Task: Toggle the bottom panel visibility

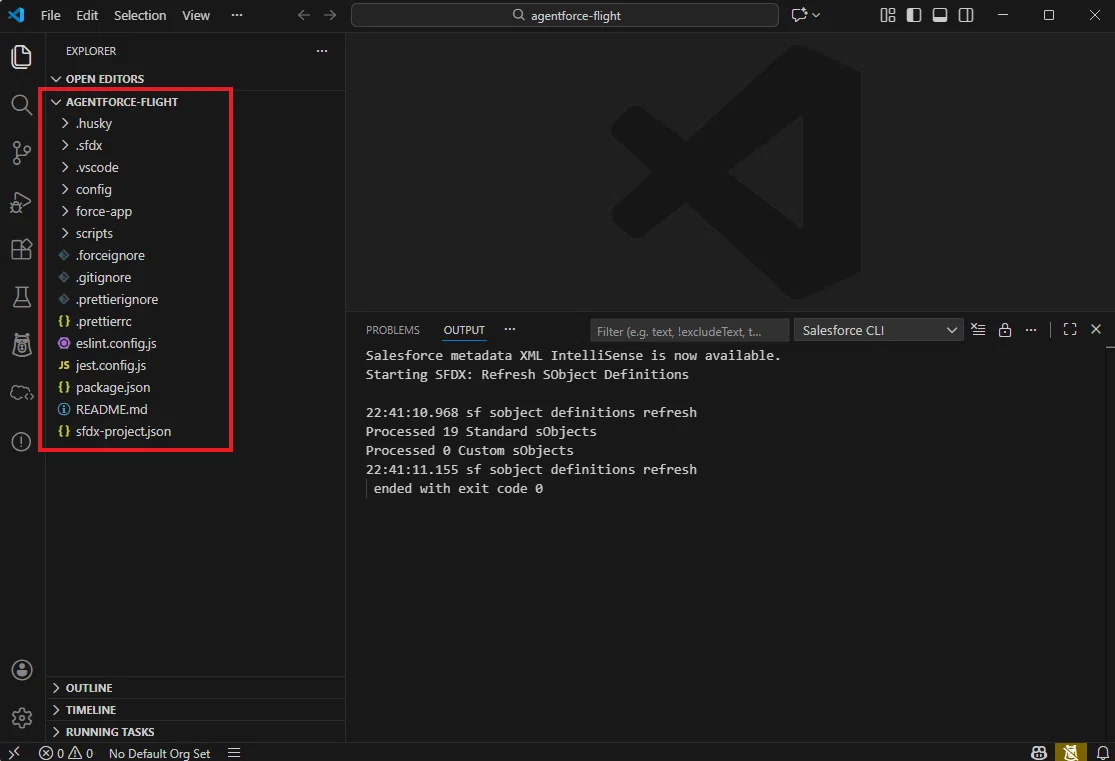Action: click(x=940, y=15)
